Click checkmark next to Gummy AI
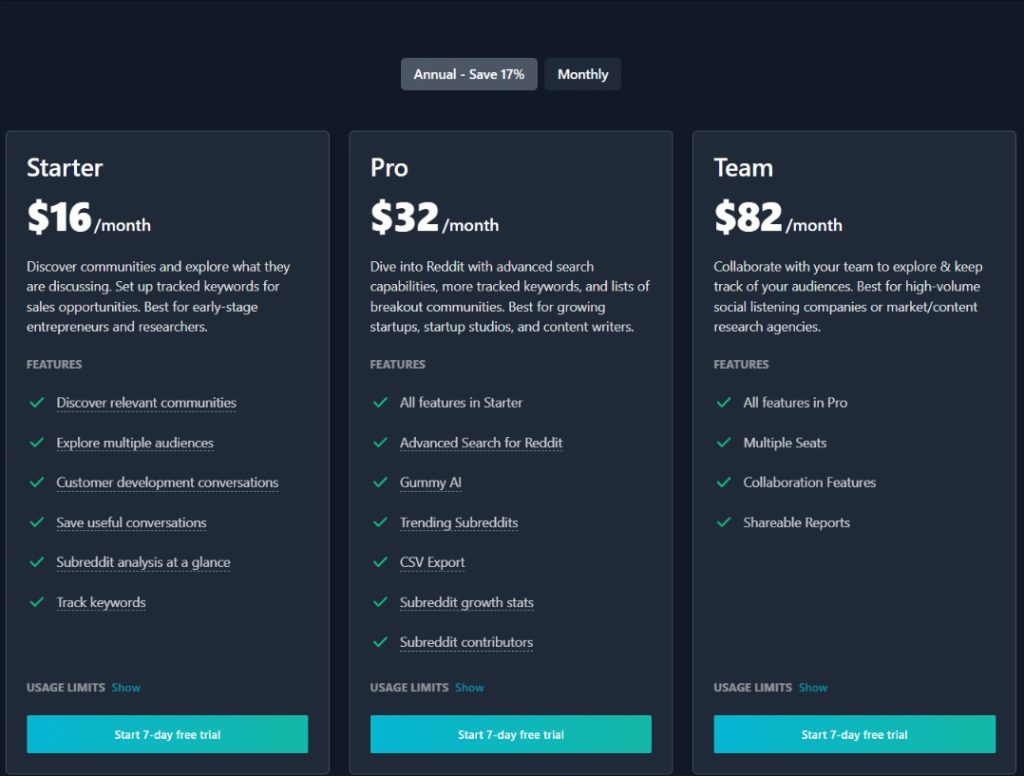 click(x=380, y=482)
